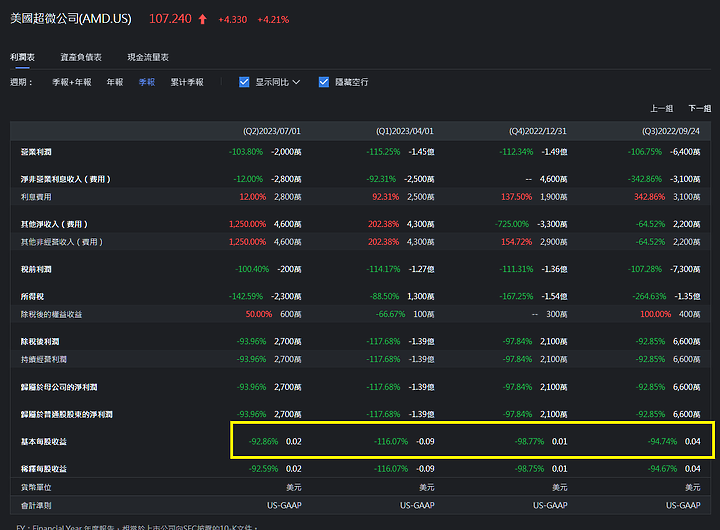Open the 資產負債表 tab
Viewport: 720px width, 530px height.
[81, 57]
